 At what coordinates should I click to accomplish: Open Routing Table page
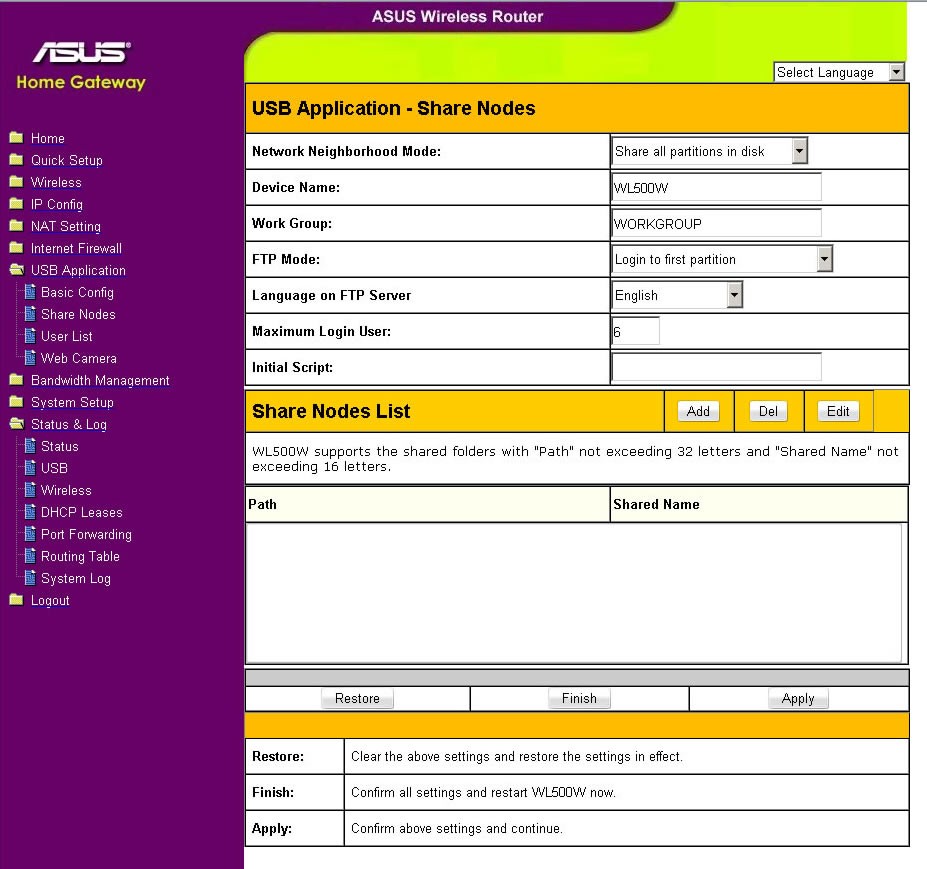[80, 556]
